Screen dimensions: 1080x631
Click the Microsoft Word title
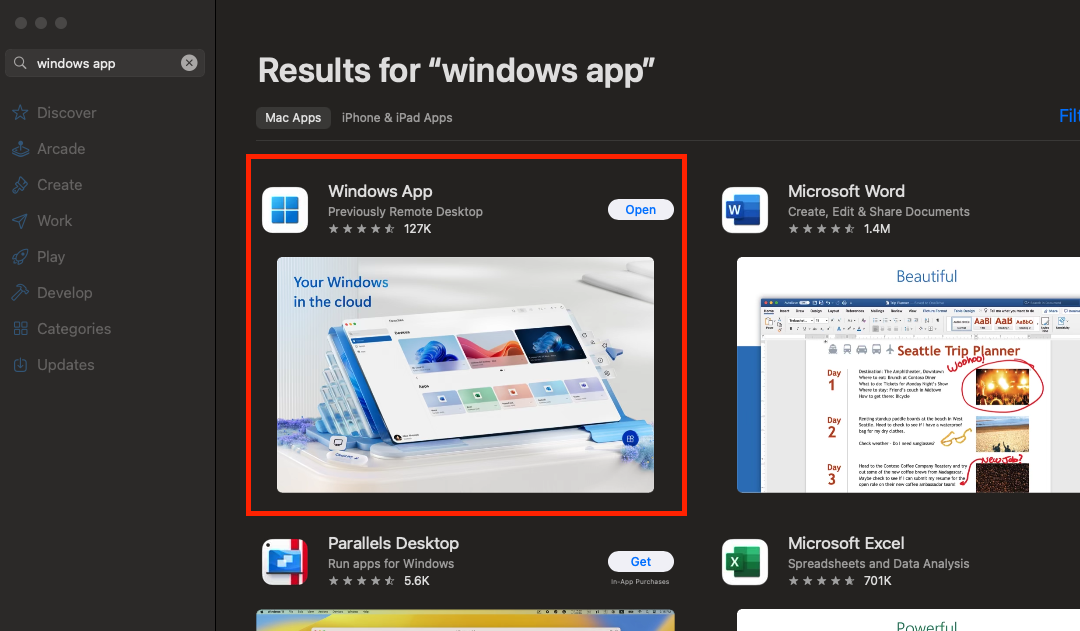click(846, 191)
